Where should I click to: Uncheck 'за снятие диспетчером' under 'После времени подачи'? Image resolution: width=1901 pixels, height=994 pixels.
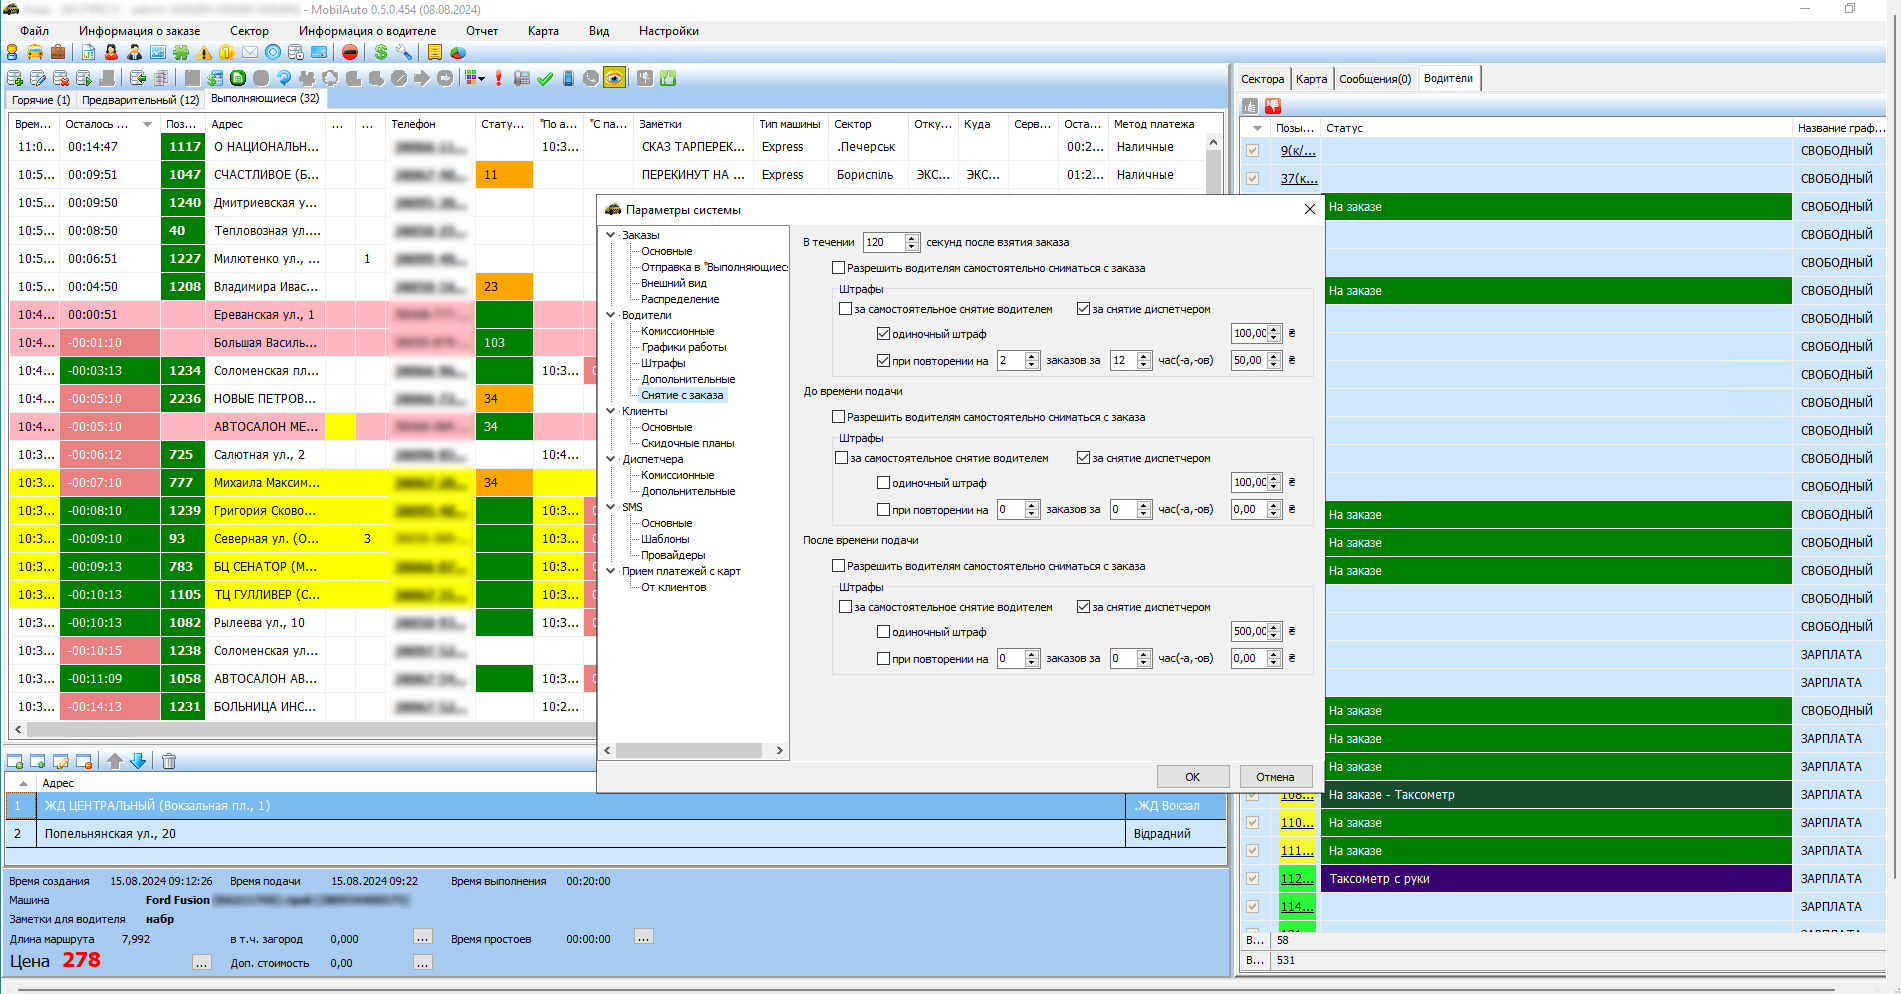1083,607
